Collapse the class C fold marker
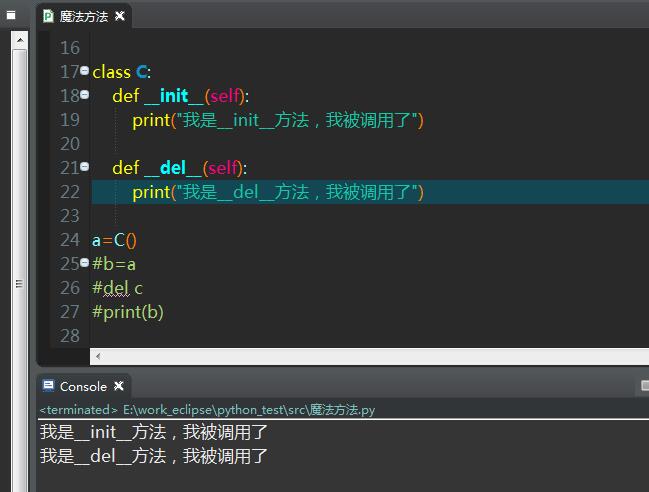The image size is (649, 492). 84,71
